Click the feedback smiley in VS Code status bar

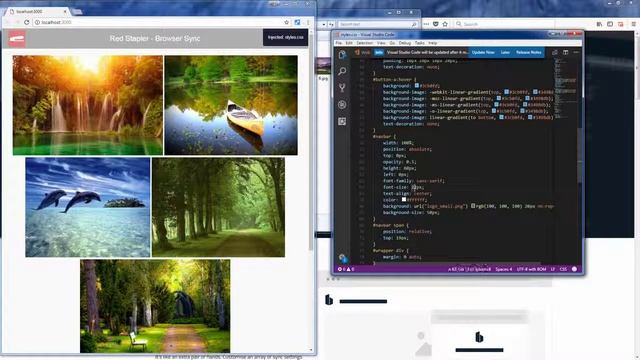(x=574, y=269)
